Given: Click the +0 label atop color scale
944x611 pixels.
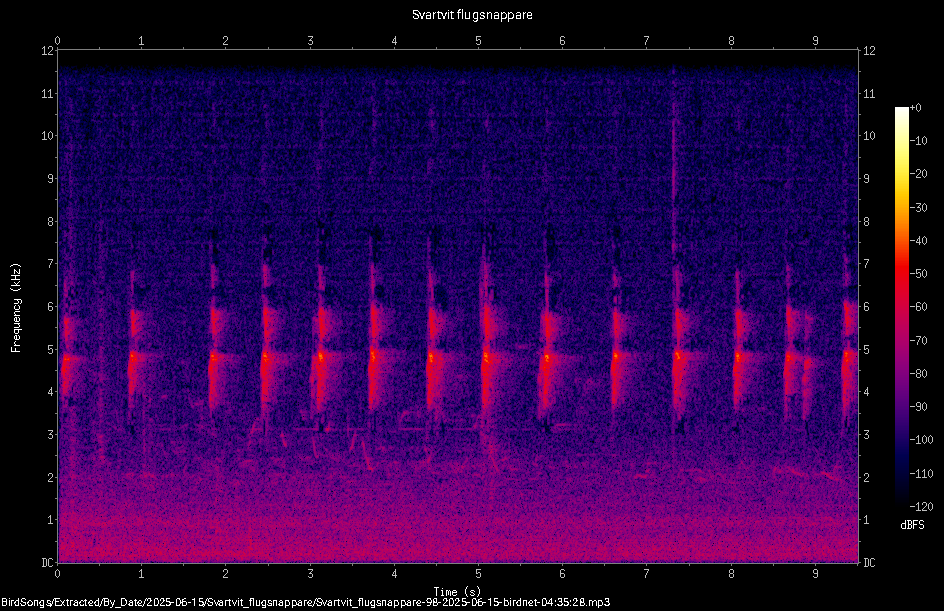Looking at the screenshot, I should [916, 108].
